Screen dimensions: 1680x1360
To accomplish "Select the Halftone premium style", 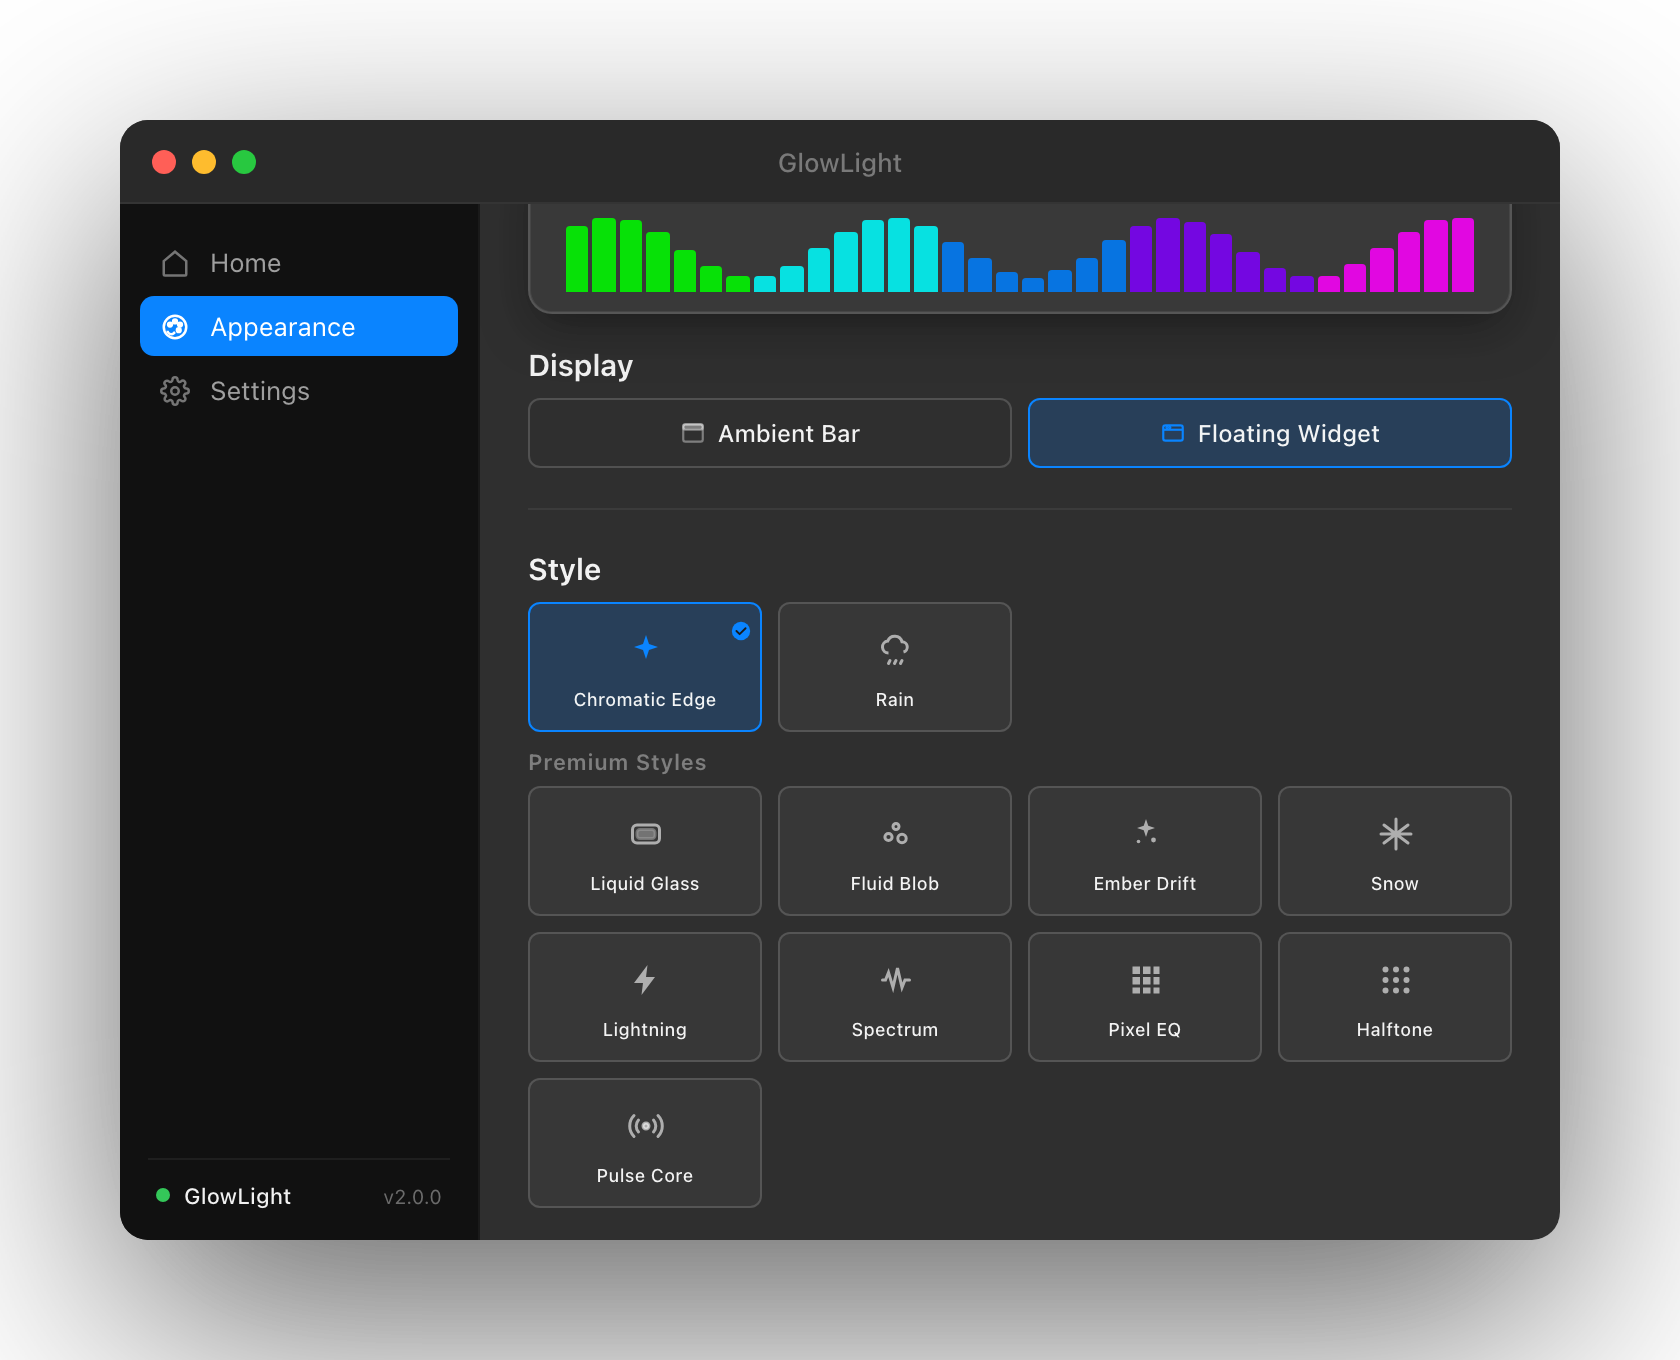I will [1395, 997].
